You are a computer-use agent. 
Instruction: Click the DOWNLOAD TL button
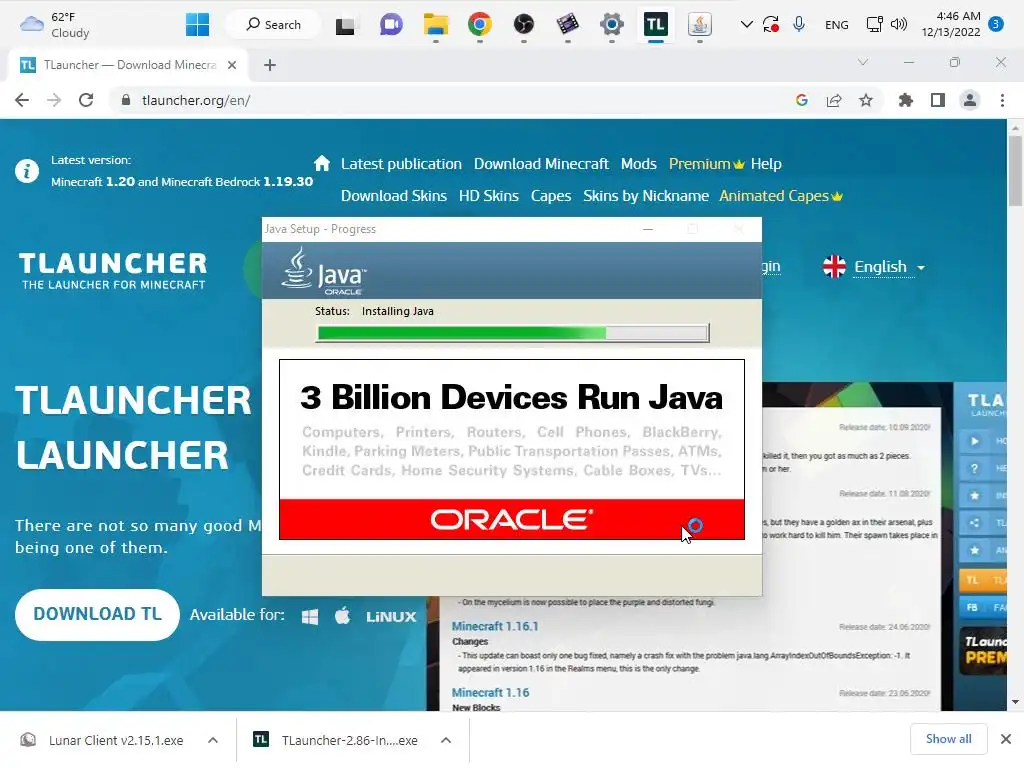(97, 615)
